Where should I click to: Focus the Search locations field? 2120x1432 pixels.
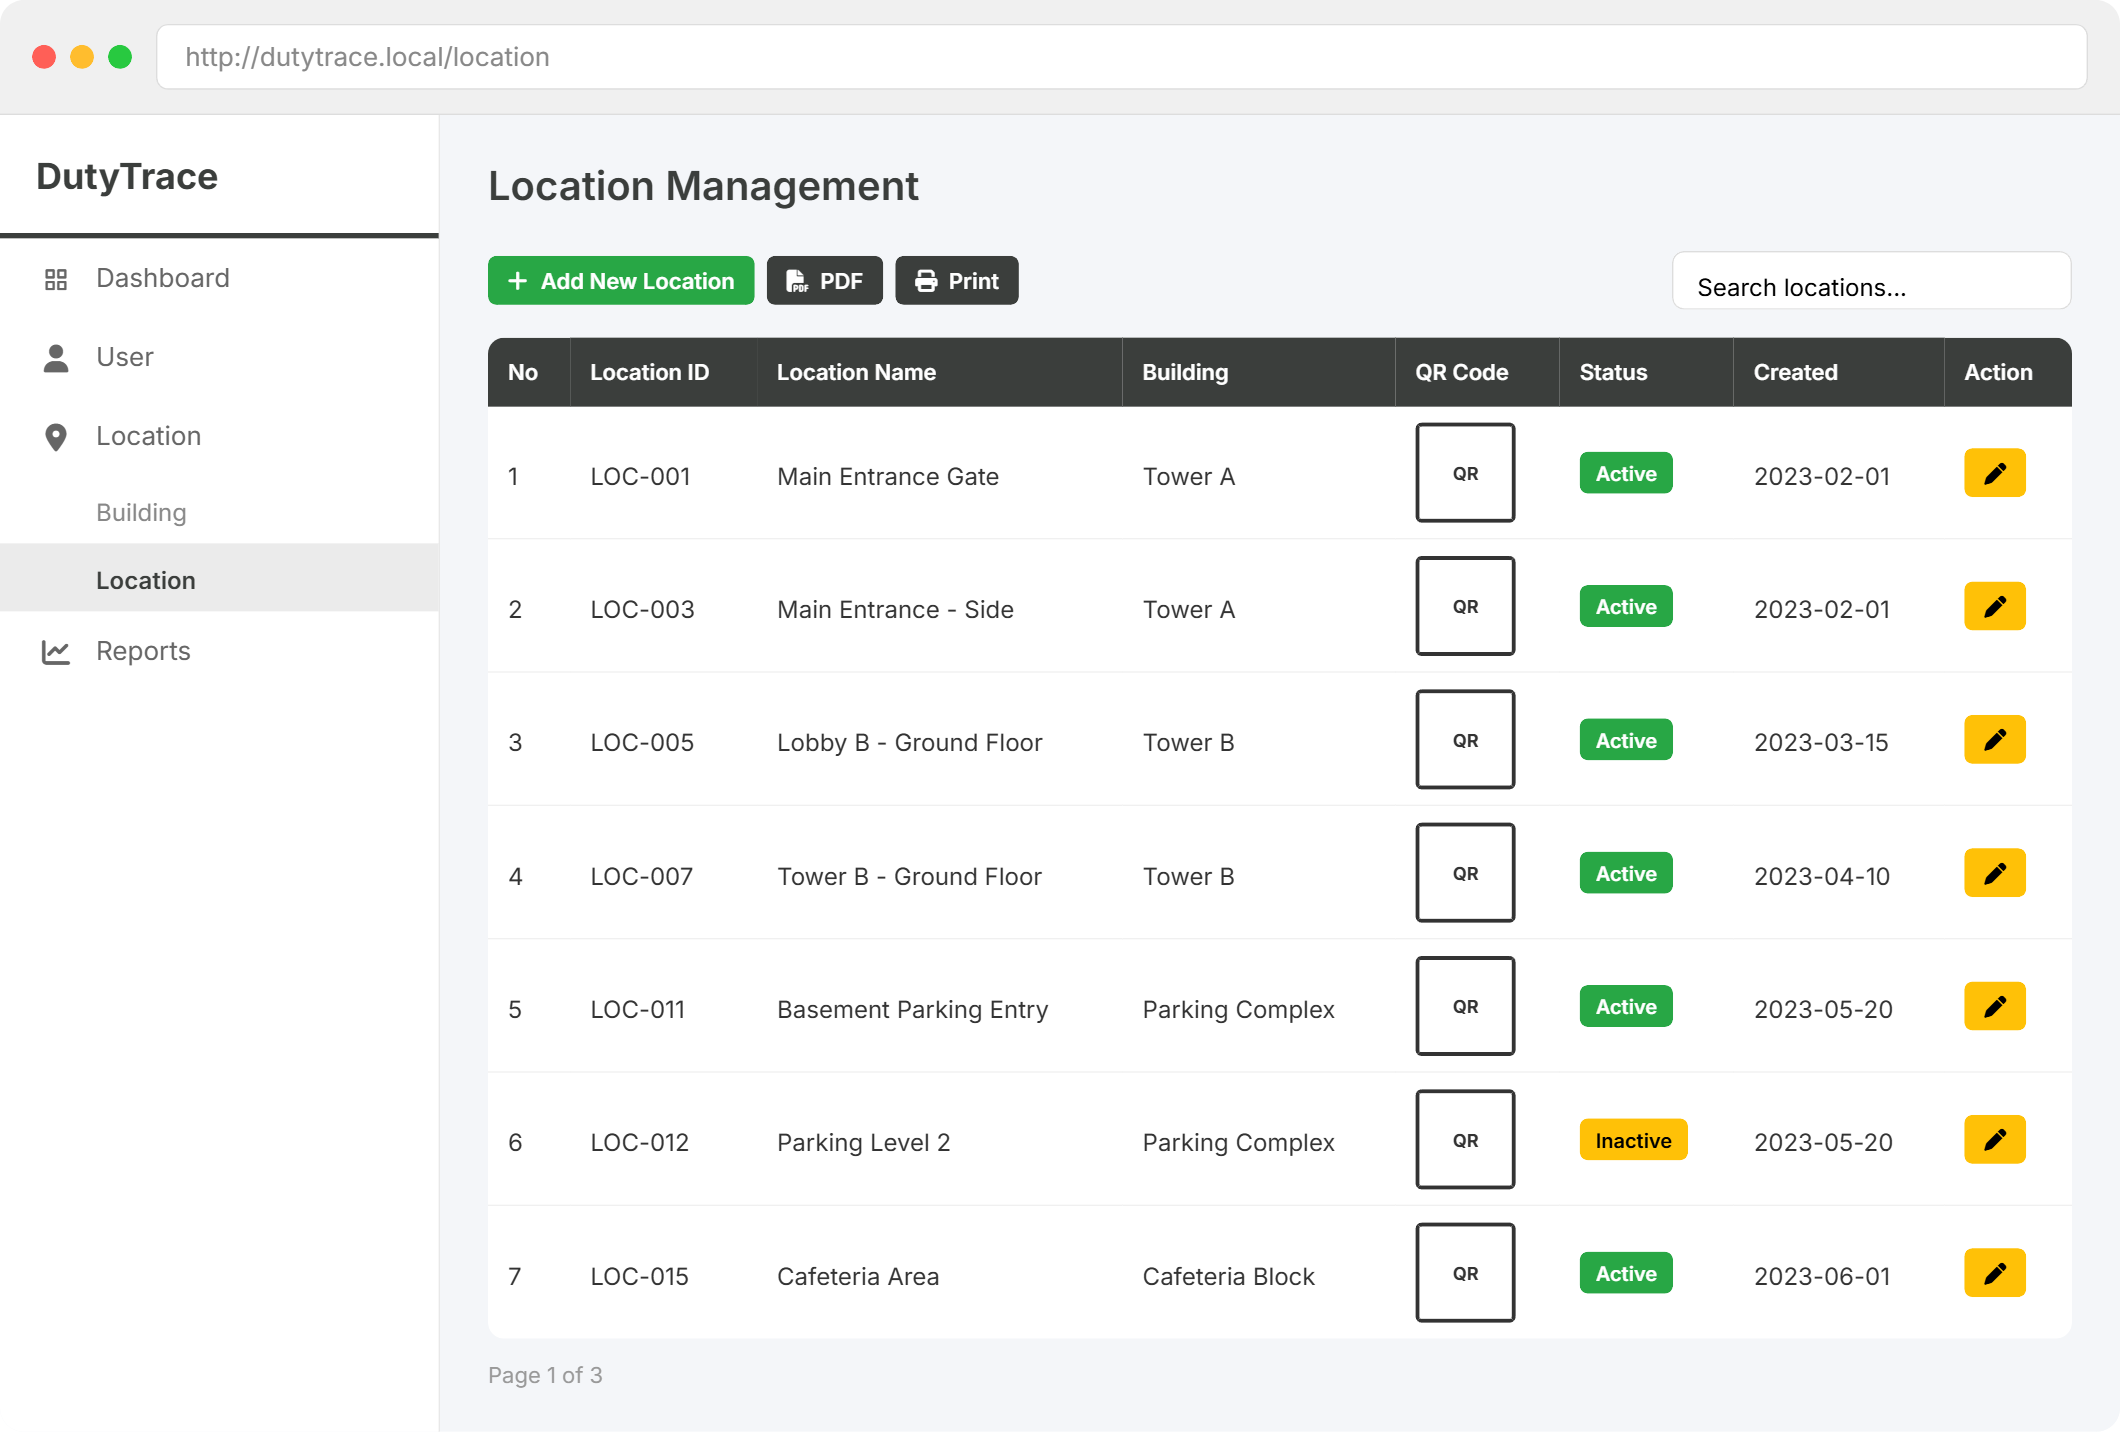[x=1870, y=287]
